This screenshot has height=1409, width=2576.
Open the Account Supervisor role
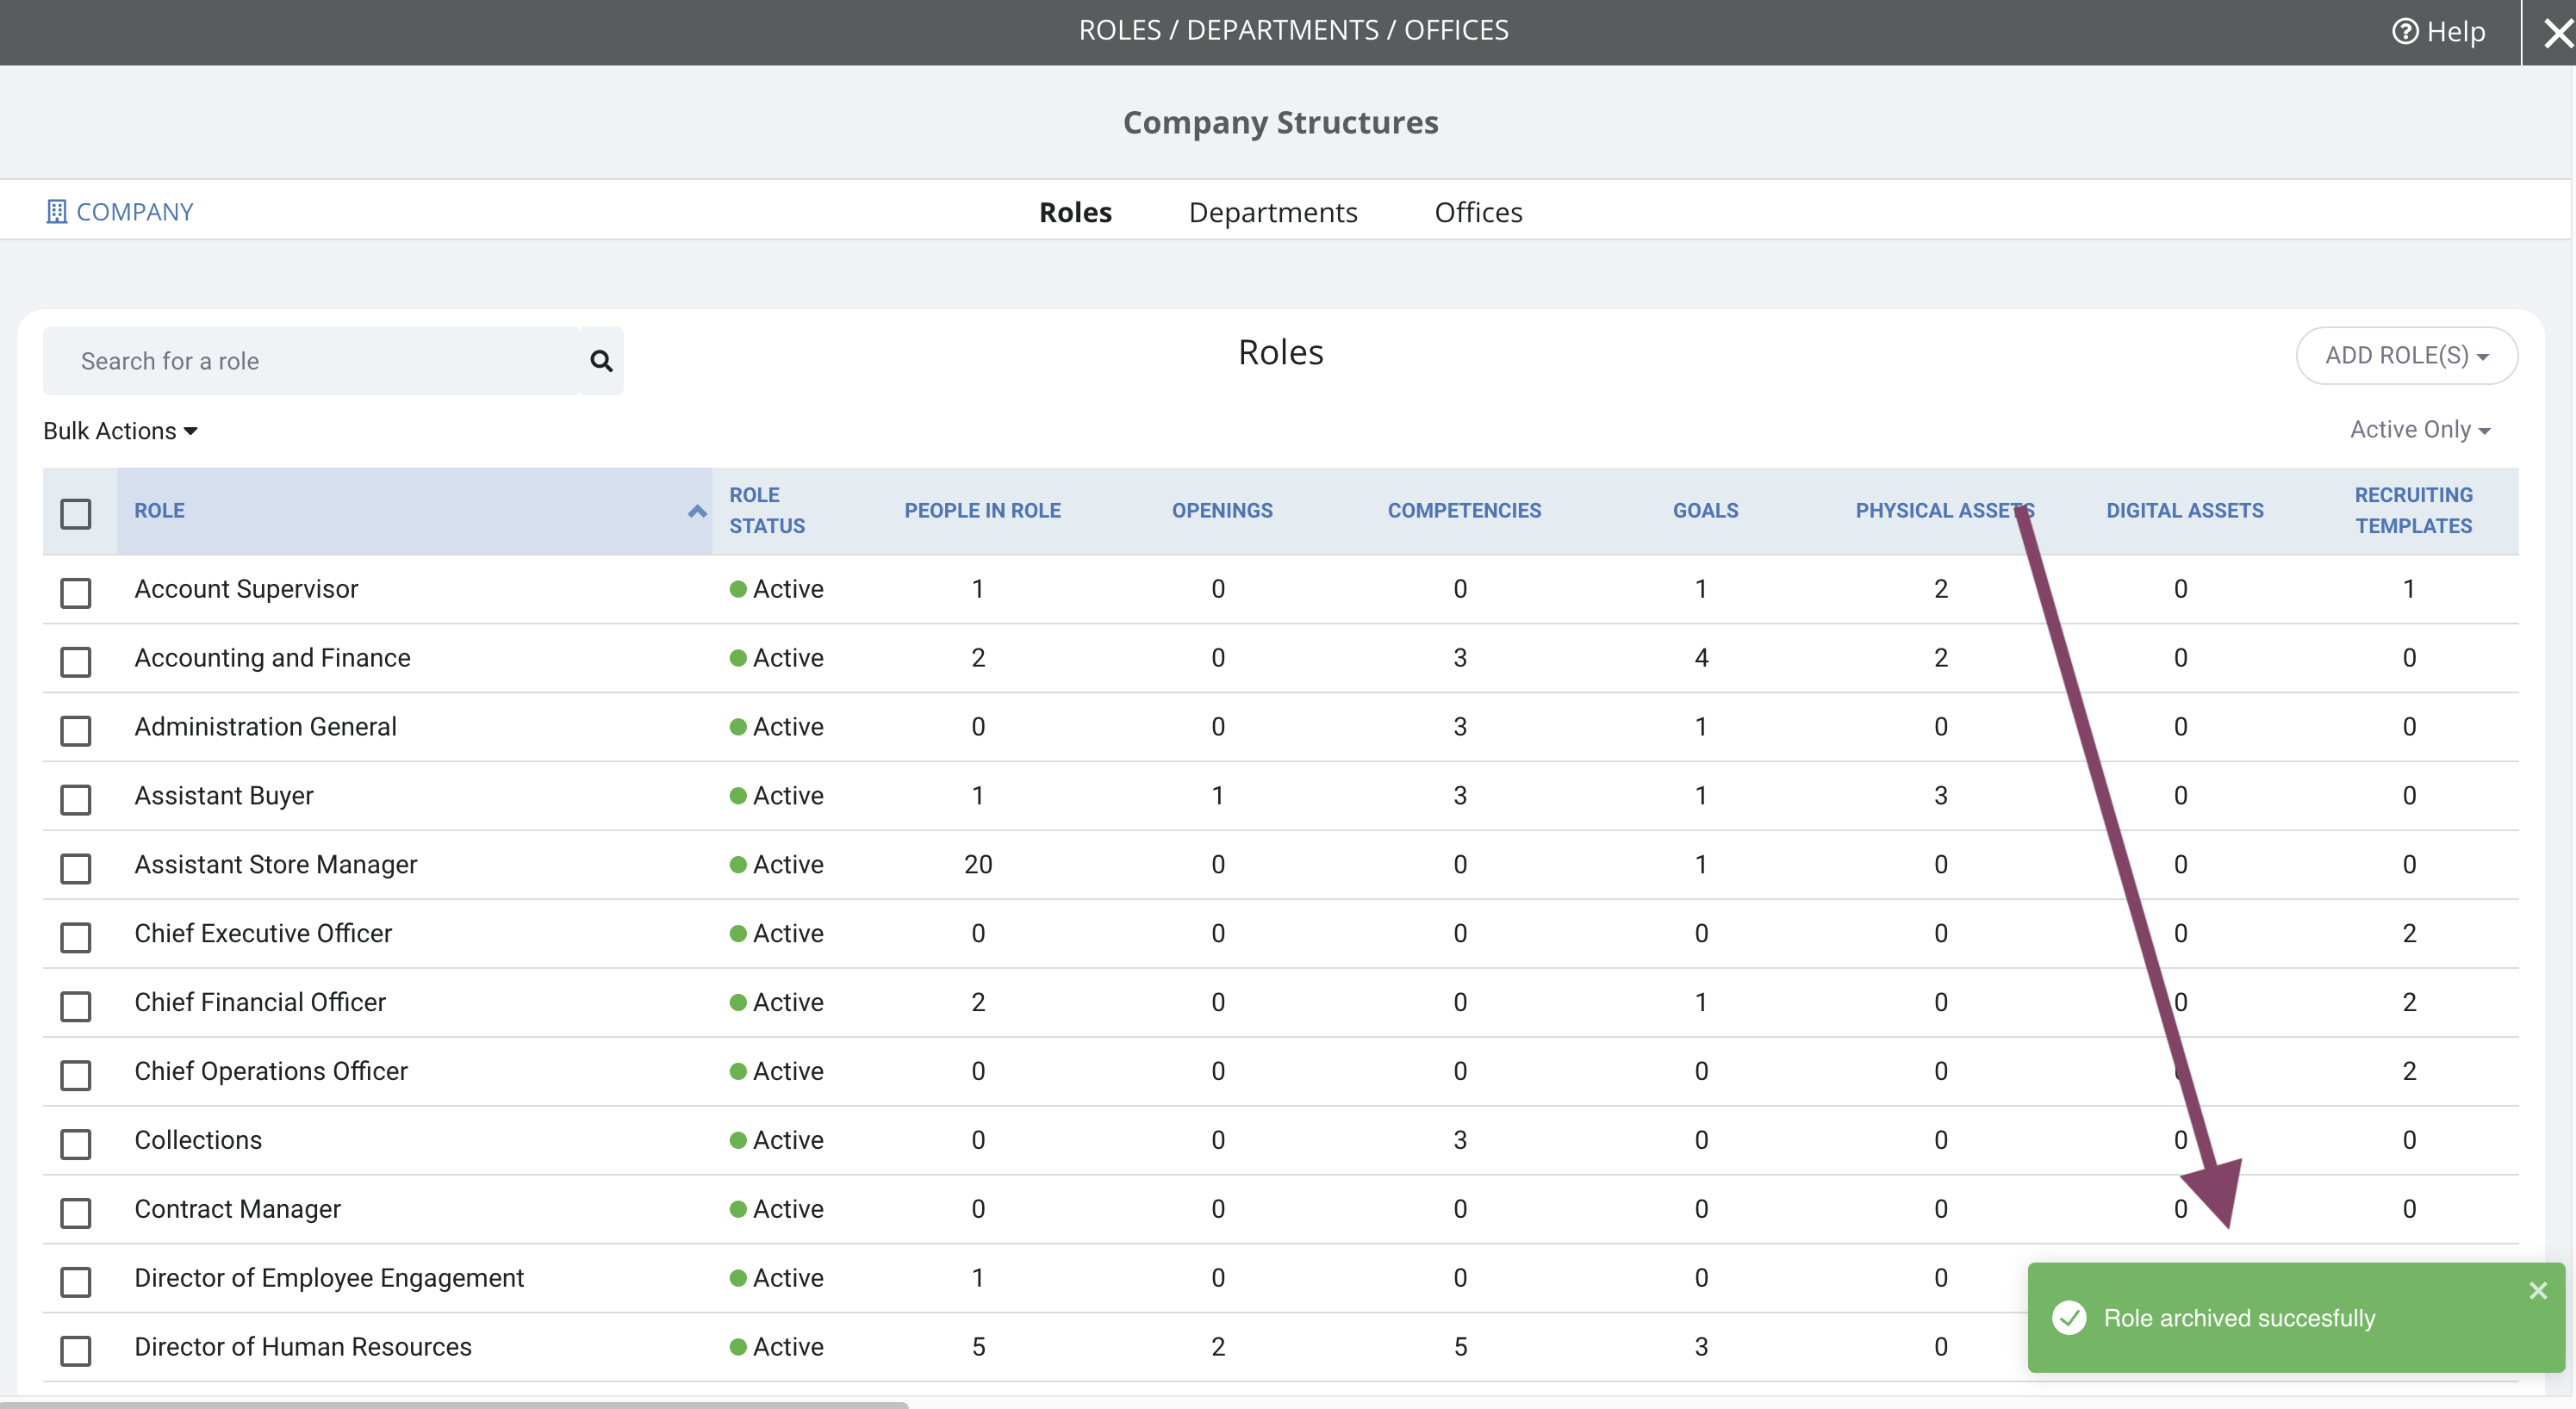[x=246, y=589]
